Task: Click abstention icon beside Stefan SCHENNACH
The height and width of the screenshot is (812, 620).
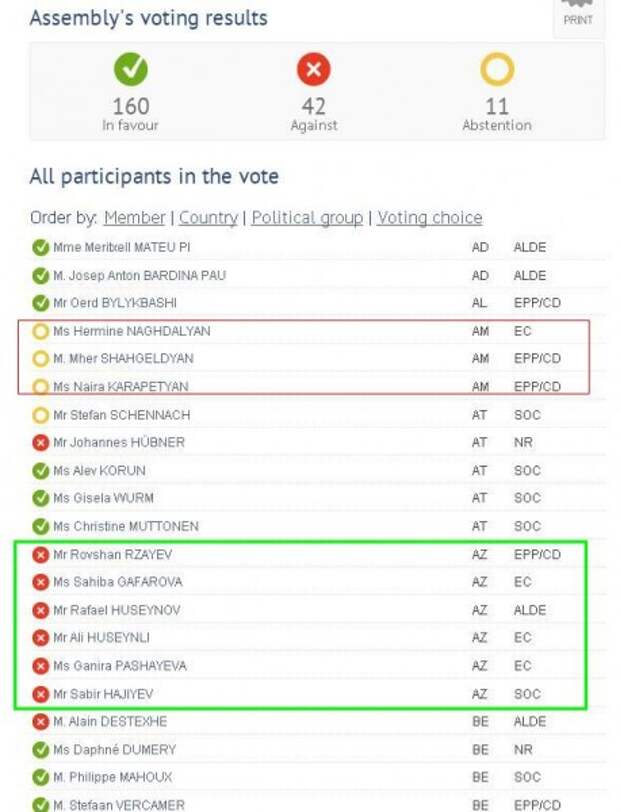Action: (40, 415)
